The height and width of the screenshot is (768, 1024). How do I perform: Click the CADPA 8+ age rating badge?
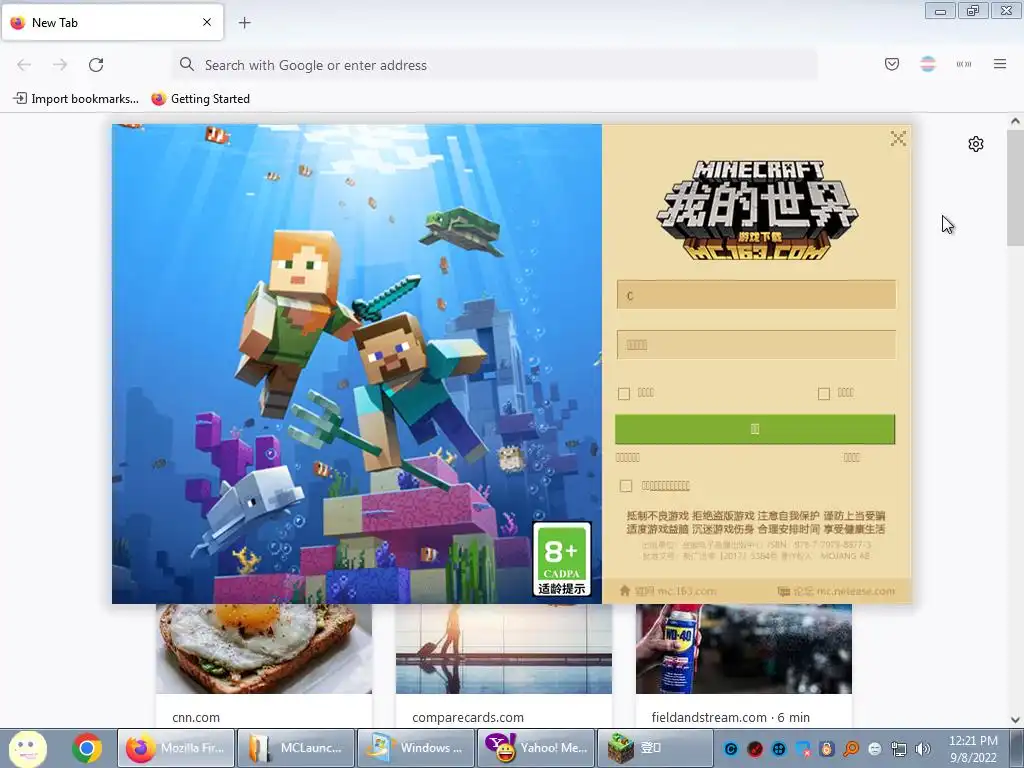pos(562,559)
